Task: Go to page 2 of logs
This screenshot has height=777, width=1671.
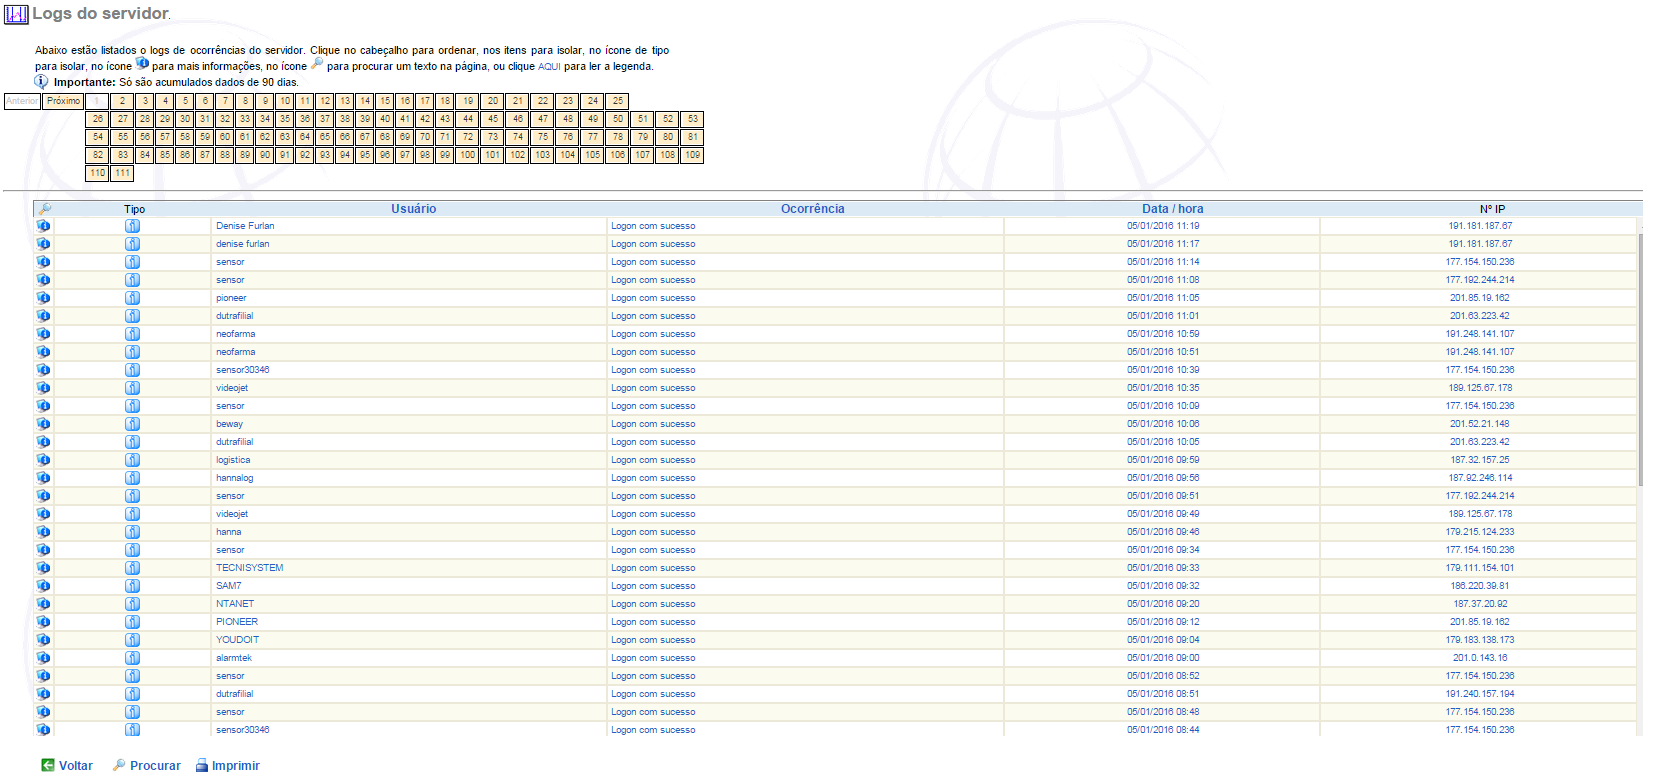Action: coord(122,101)
